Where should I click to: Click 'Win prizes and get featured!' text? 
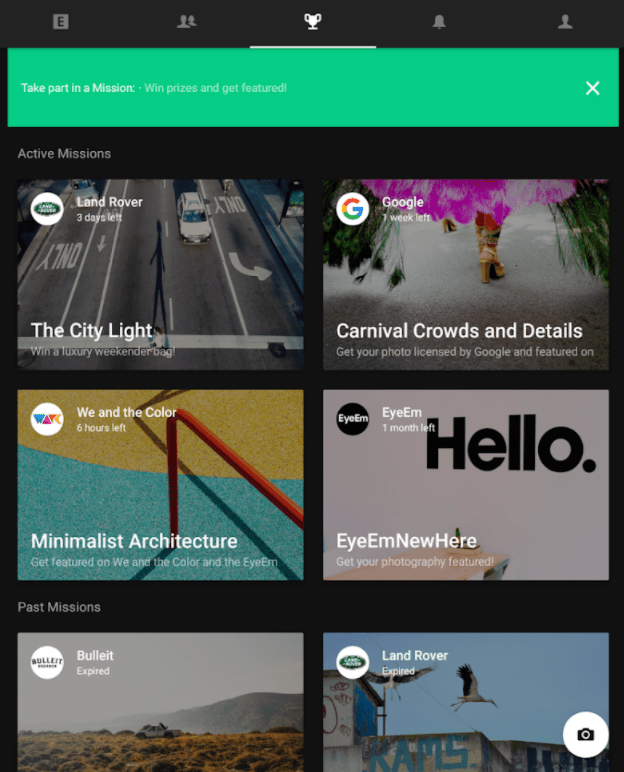click(x=216, y=88)
